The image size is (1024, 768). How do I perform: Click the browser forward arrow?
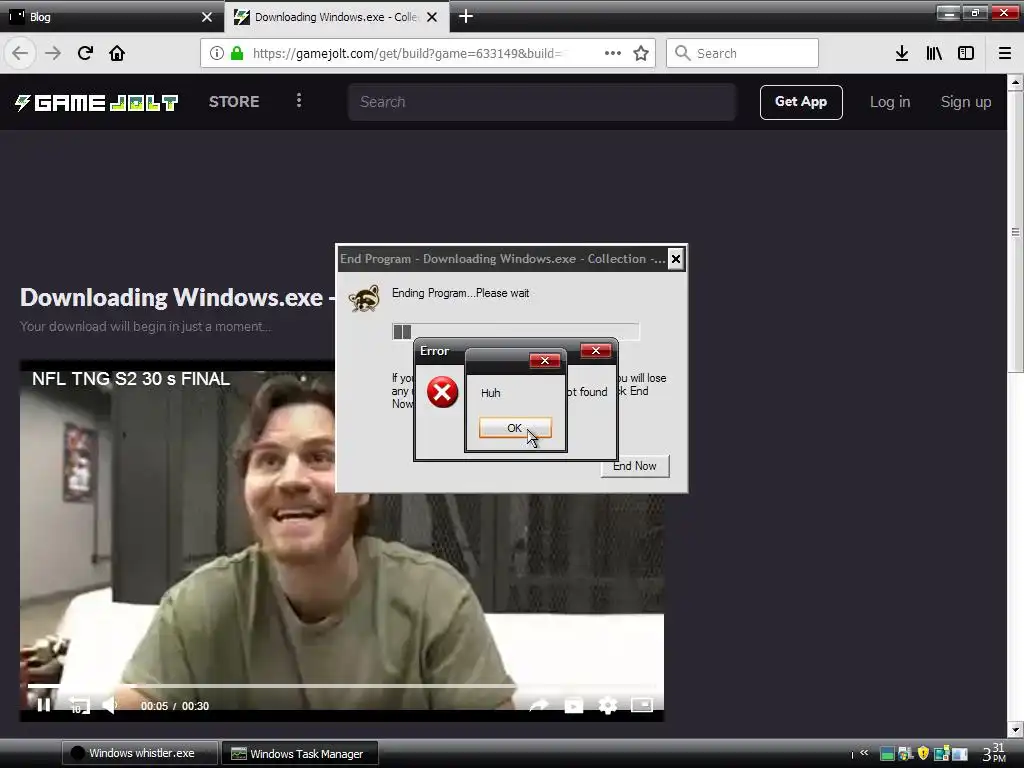coord(53,53)
